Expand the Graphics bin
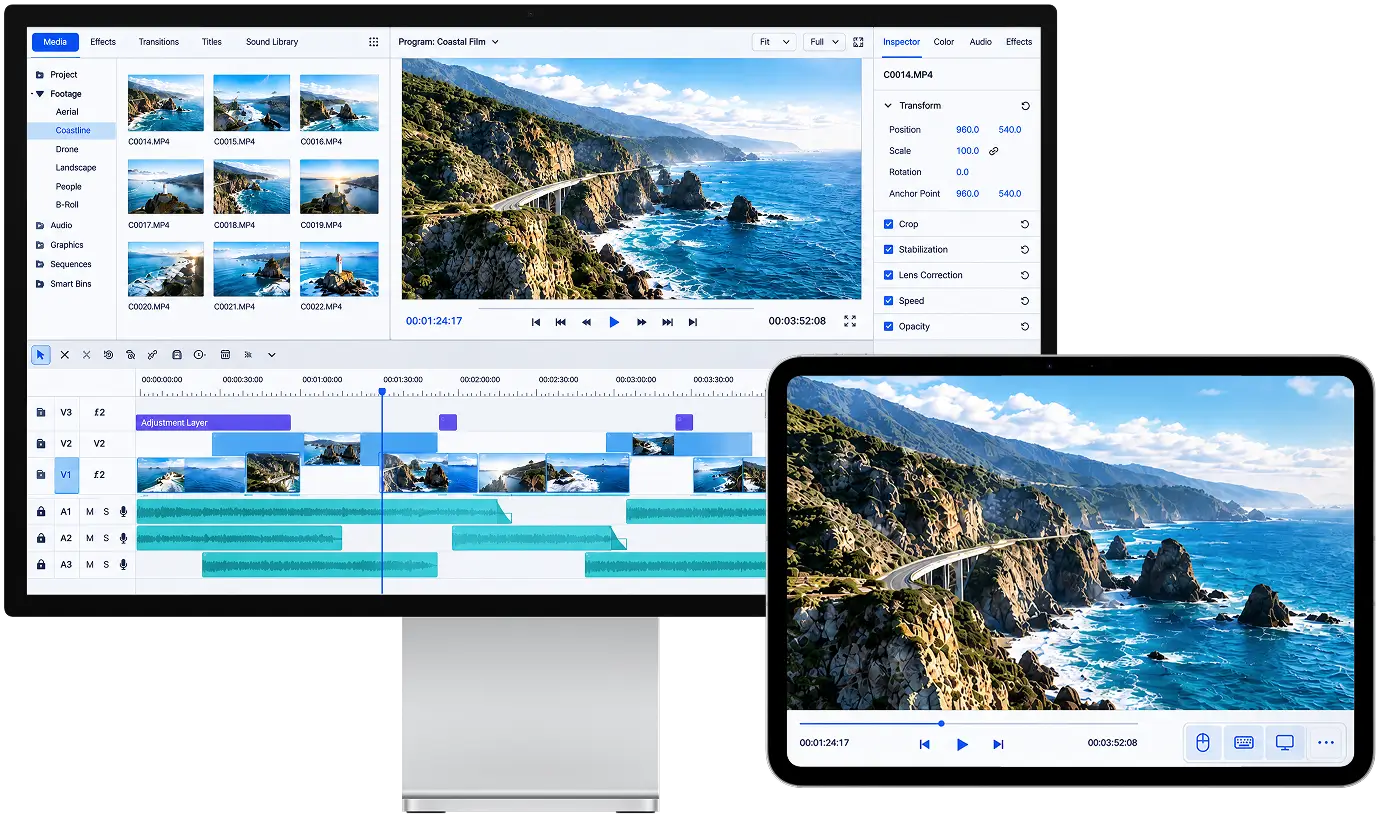 click(39, 245)
